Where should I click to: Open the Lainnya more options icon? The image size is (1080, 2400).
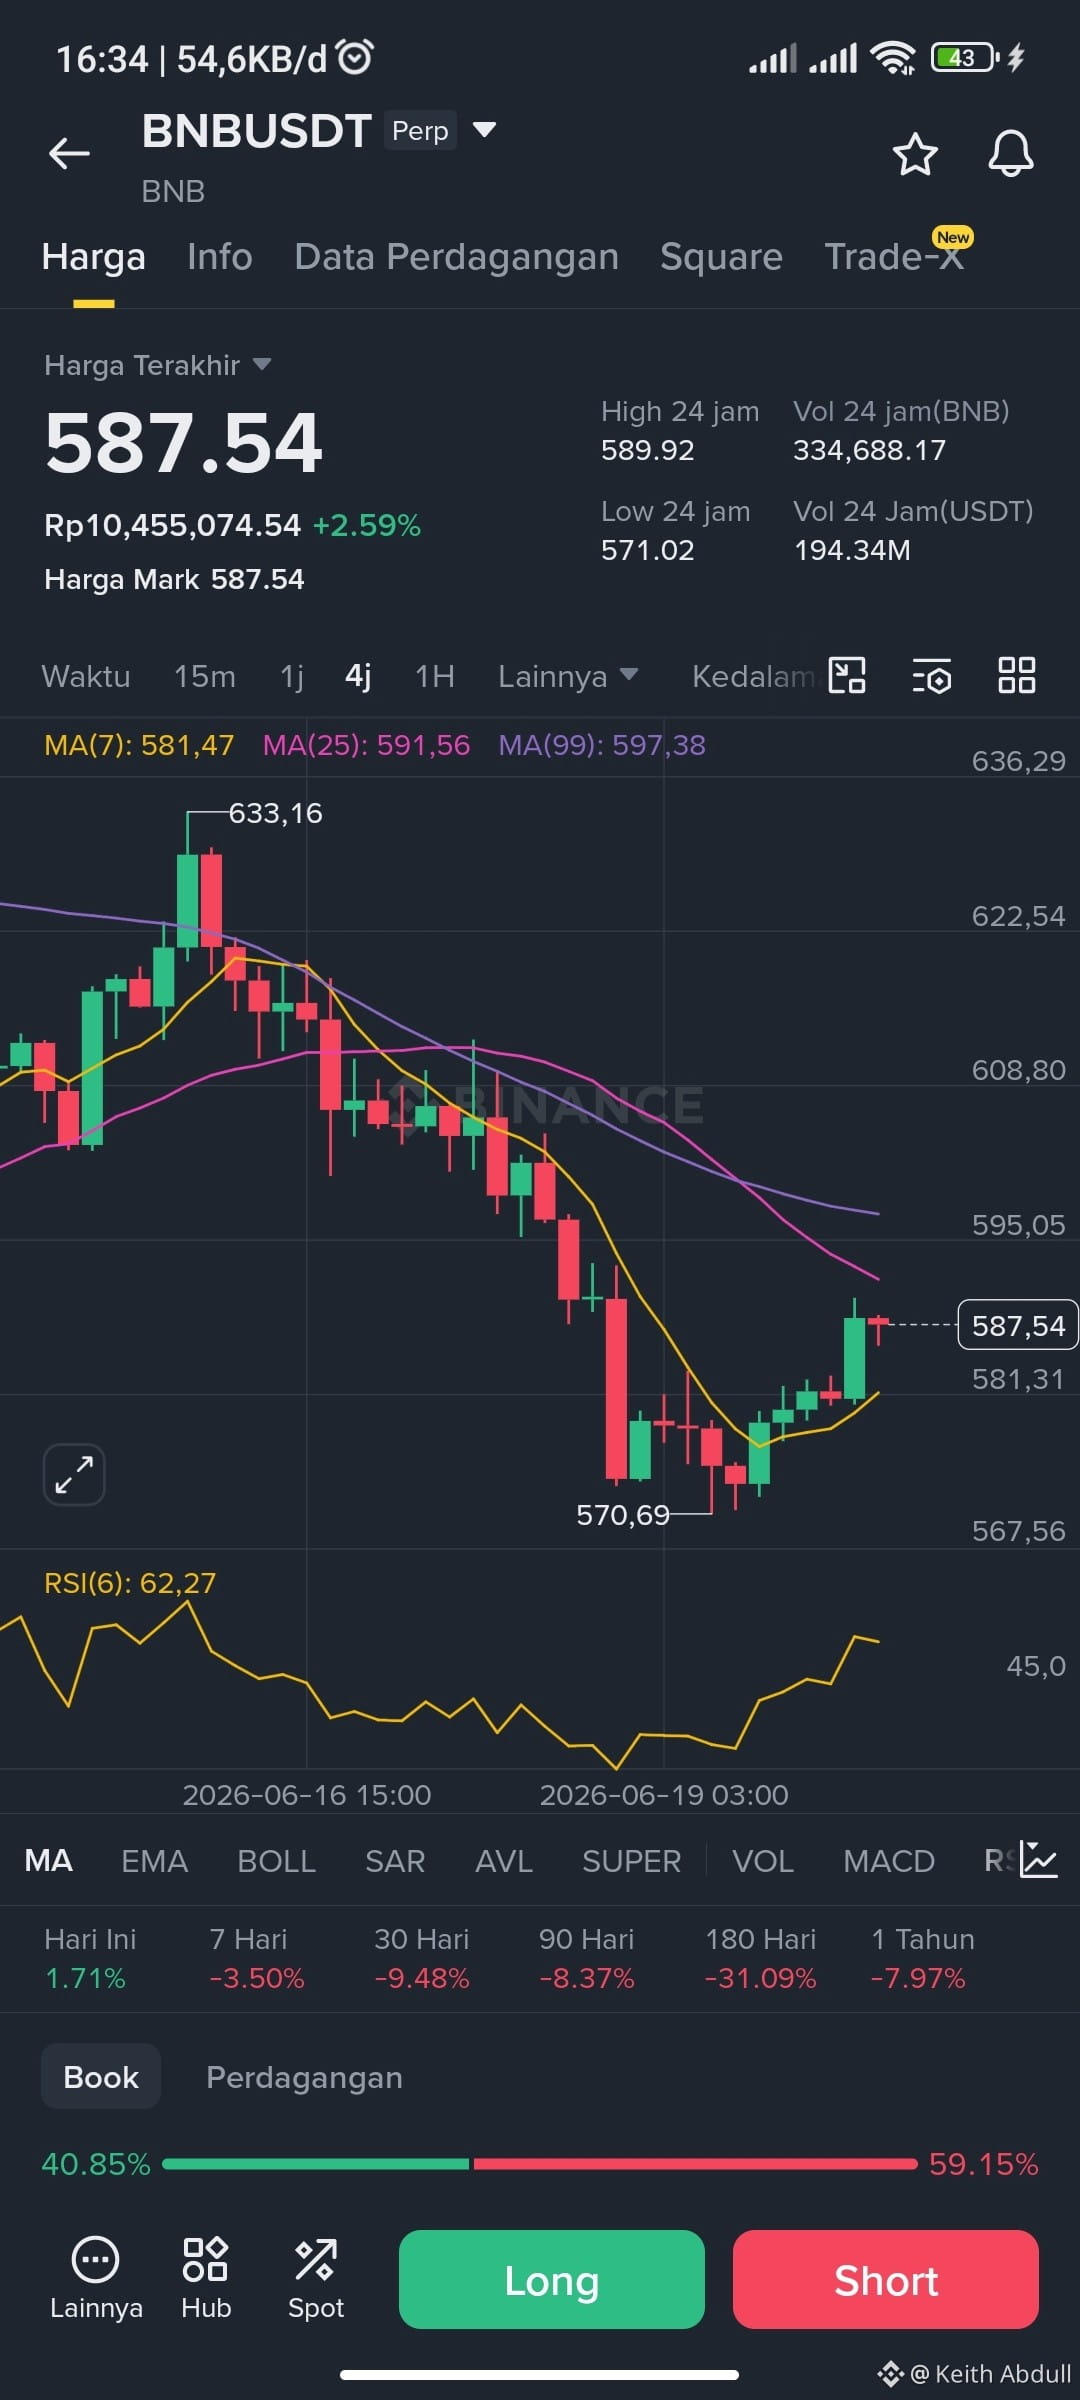(96, 2279)
